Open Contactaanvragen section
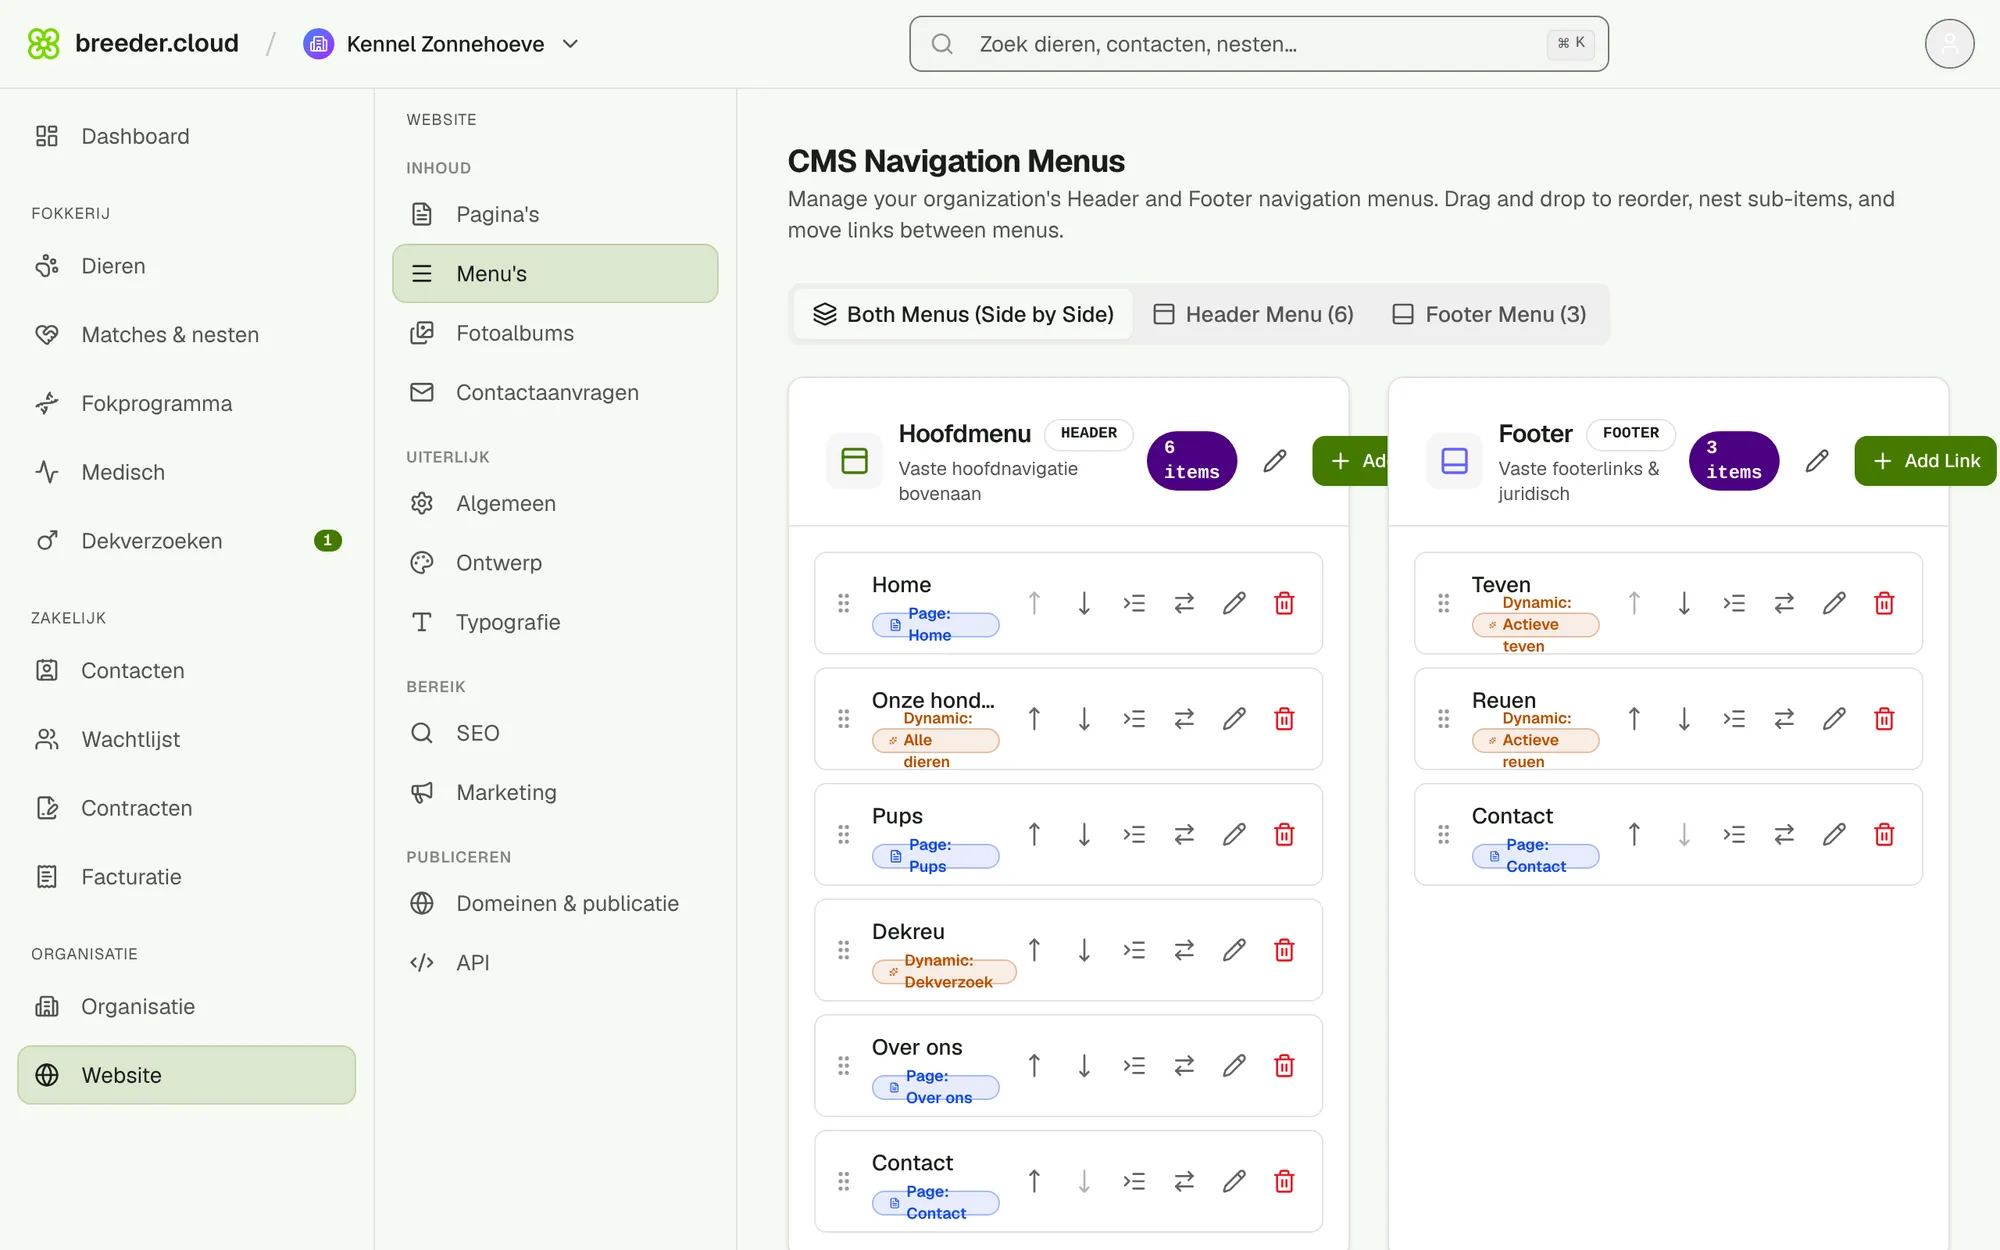 pos(555,393)
